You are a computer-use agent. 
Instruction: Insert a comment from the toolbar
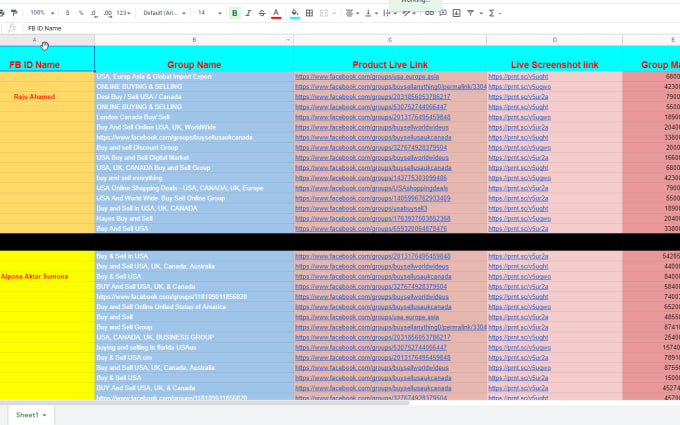point(443,13)
